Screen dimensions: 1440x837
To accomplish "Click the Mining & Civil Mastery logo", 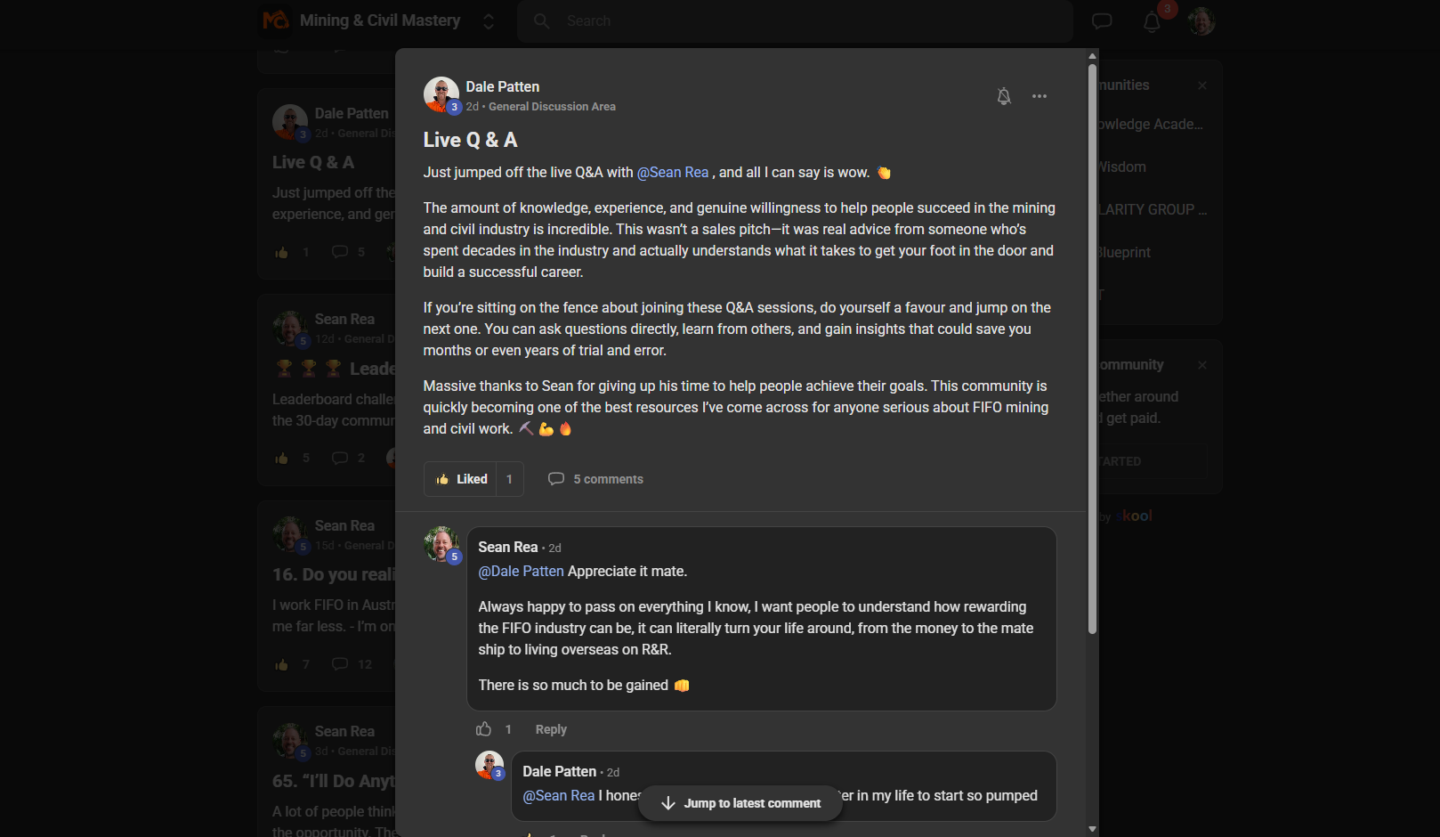I will 275,20.
